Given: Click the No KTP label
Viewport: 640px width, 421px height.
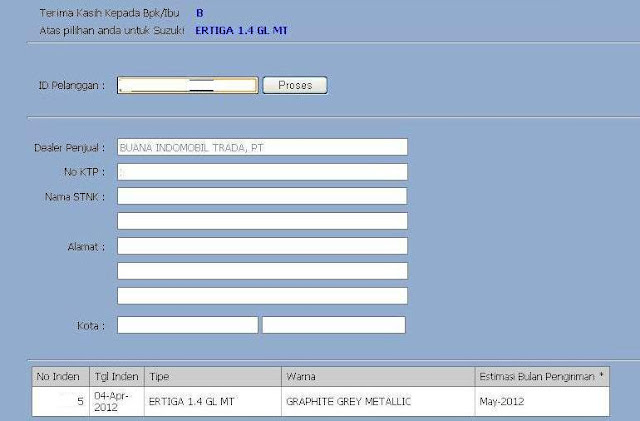Looking at the screenshot, I should click(x=84, y=172).
